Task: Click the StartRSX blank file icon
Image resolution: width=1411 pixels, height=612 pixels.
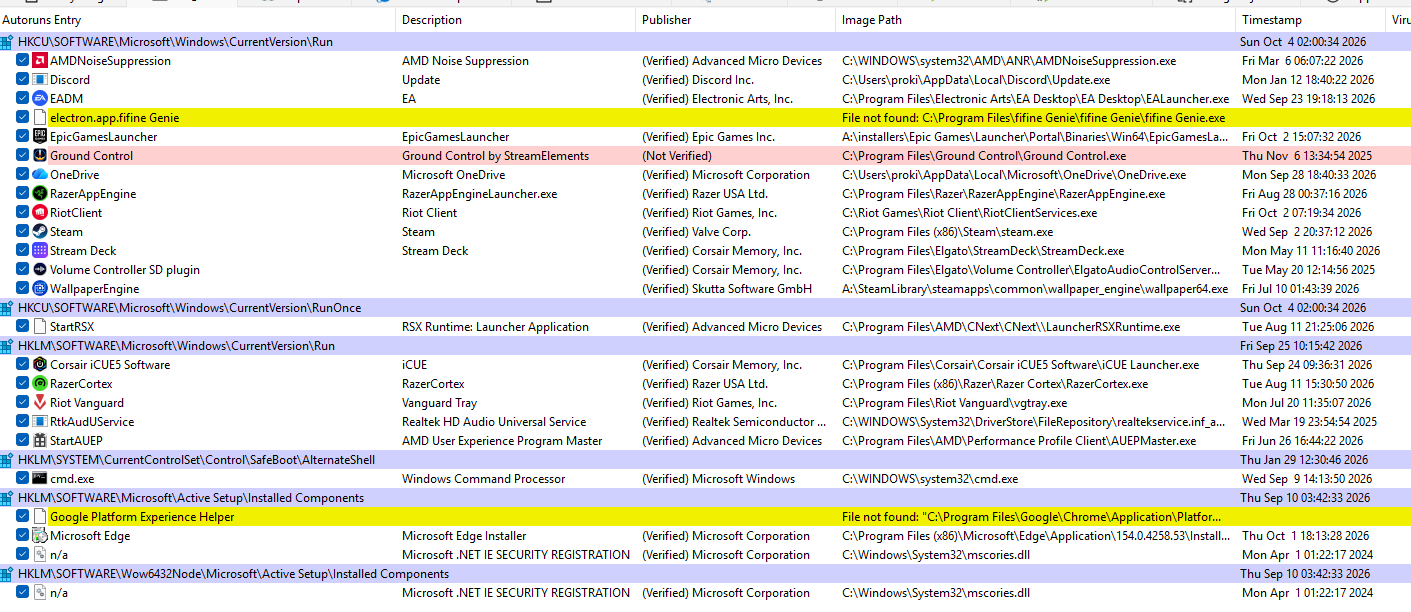Action: tap(40, 327)
